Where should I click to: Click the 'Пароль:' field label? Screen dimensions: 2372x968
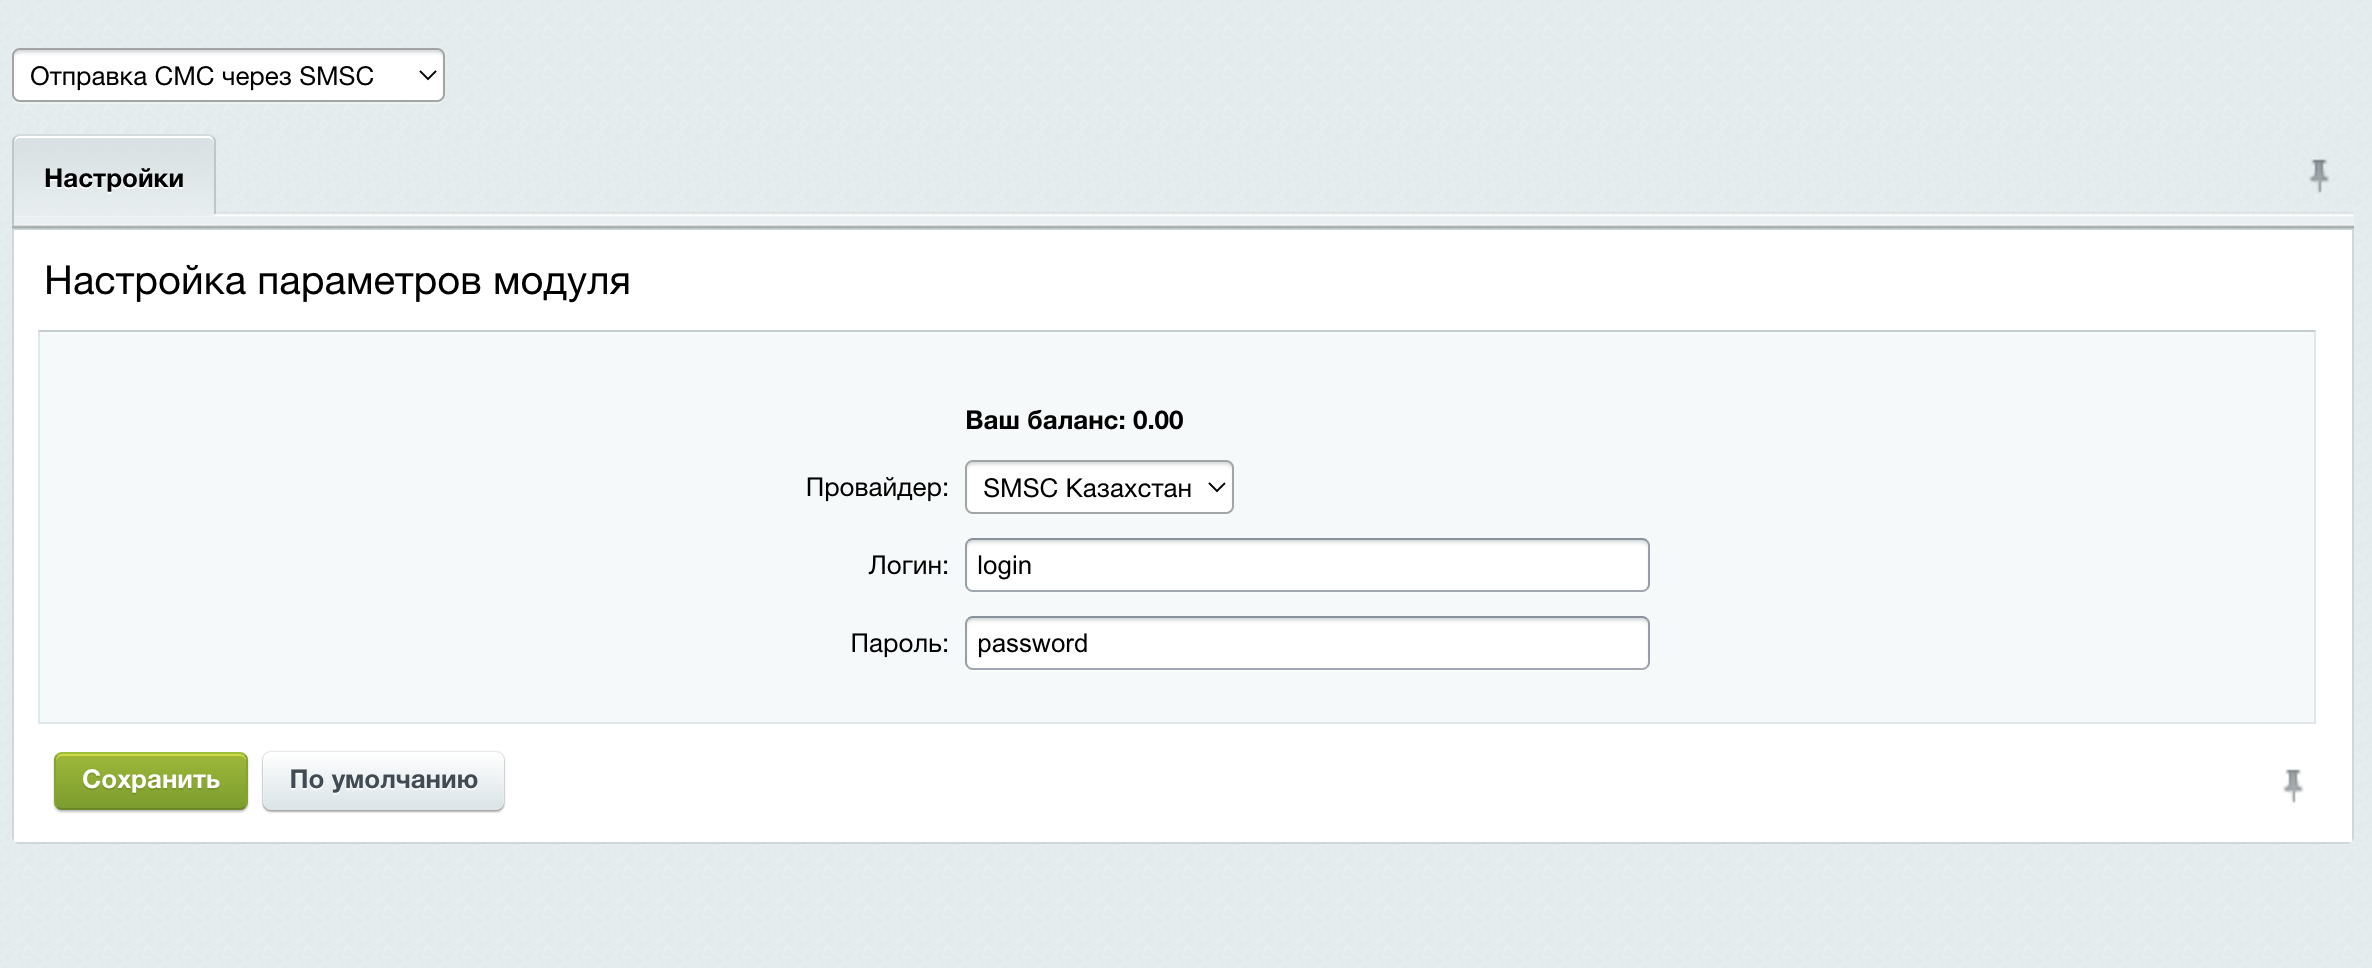pyautogui.click(x=898, y=644)
